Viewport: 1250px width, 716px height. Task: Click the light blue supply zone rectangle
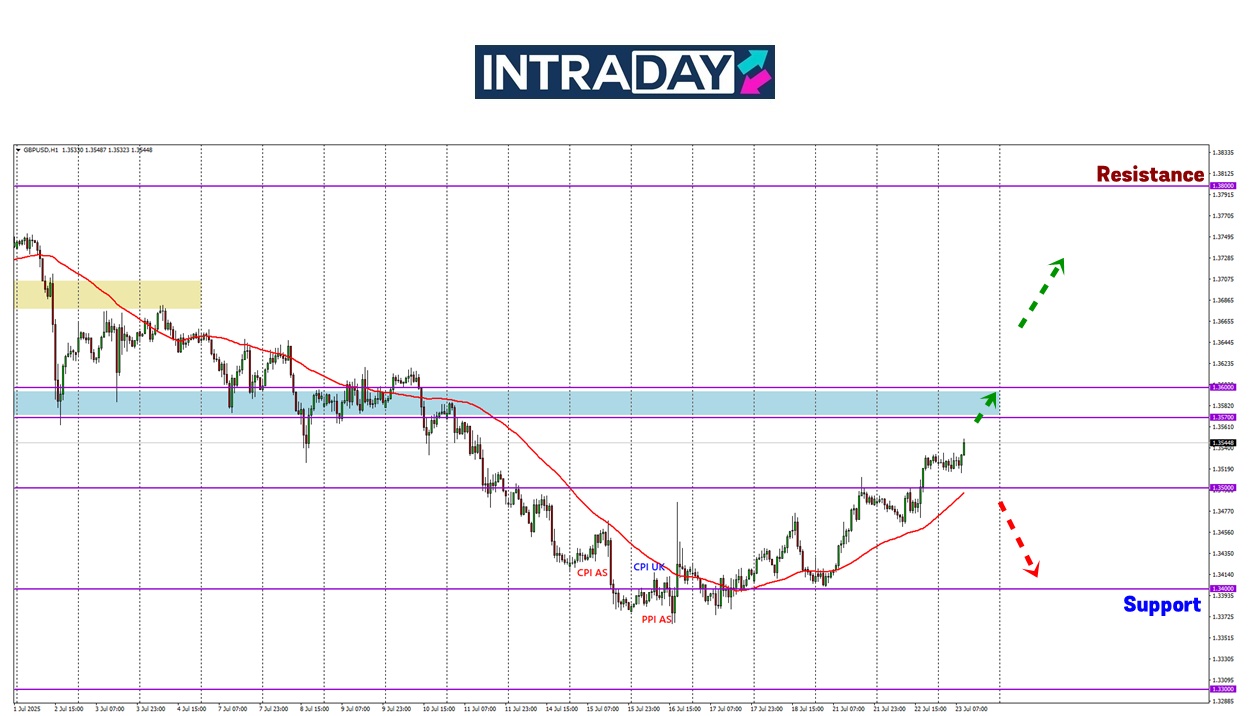tap(500, 402)
